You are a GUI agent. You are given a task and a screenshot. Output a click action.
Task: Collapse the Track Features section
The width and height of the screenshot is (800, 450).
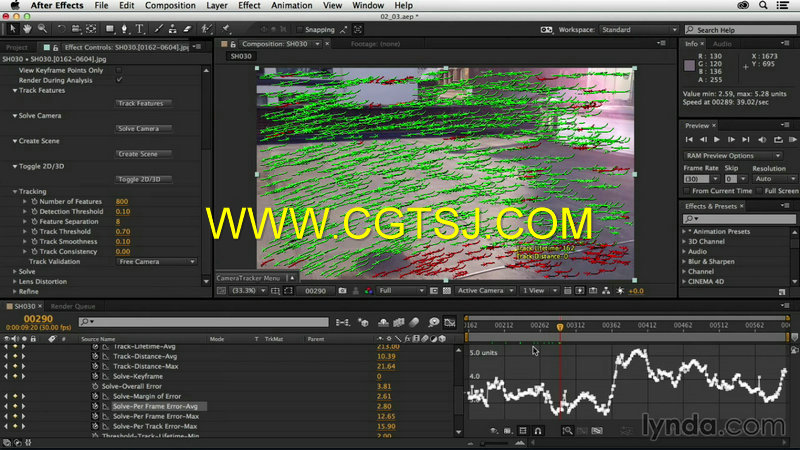15,90
